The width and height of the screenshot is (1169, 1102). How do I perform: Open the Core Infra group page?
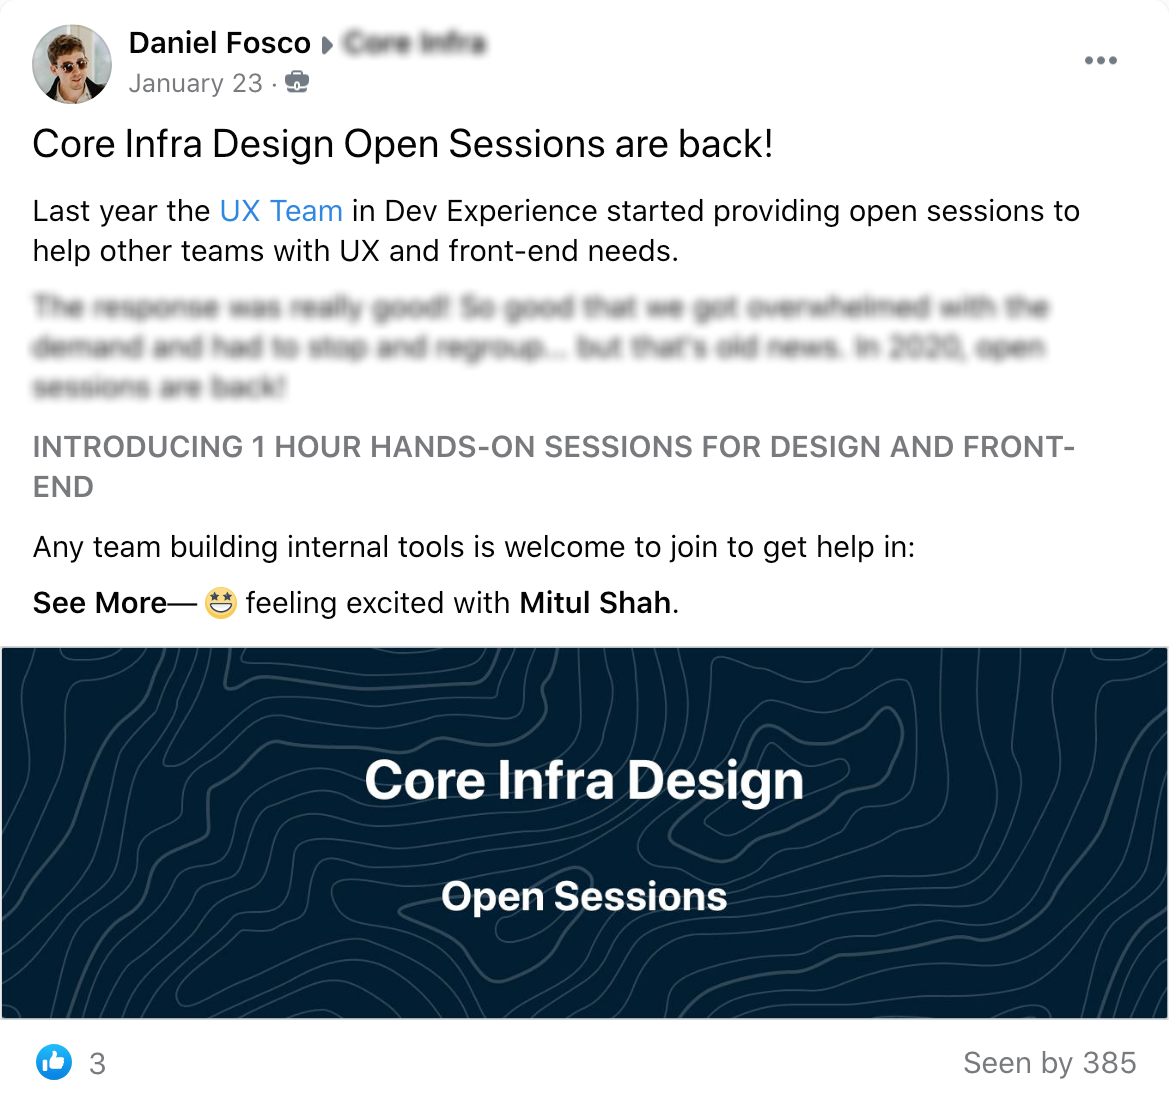(414, 43)
